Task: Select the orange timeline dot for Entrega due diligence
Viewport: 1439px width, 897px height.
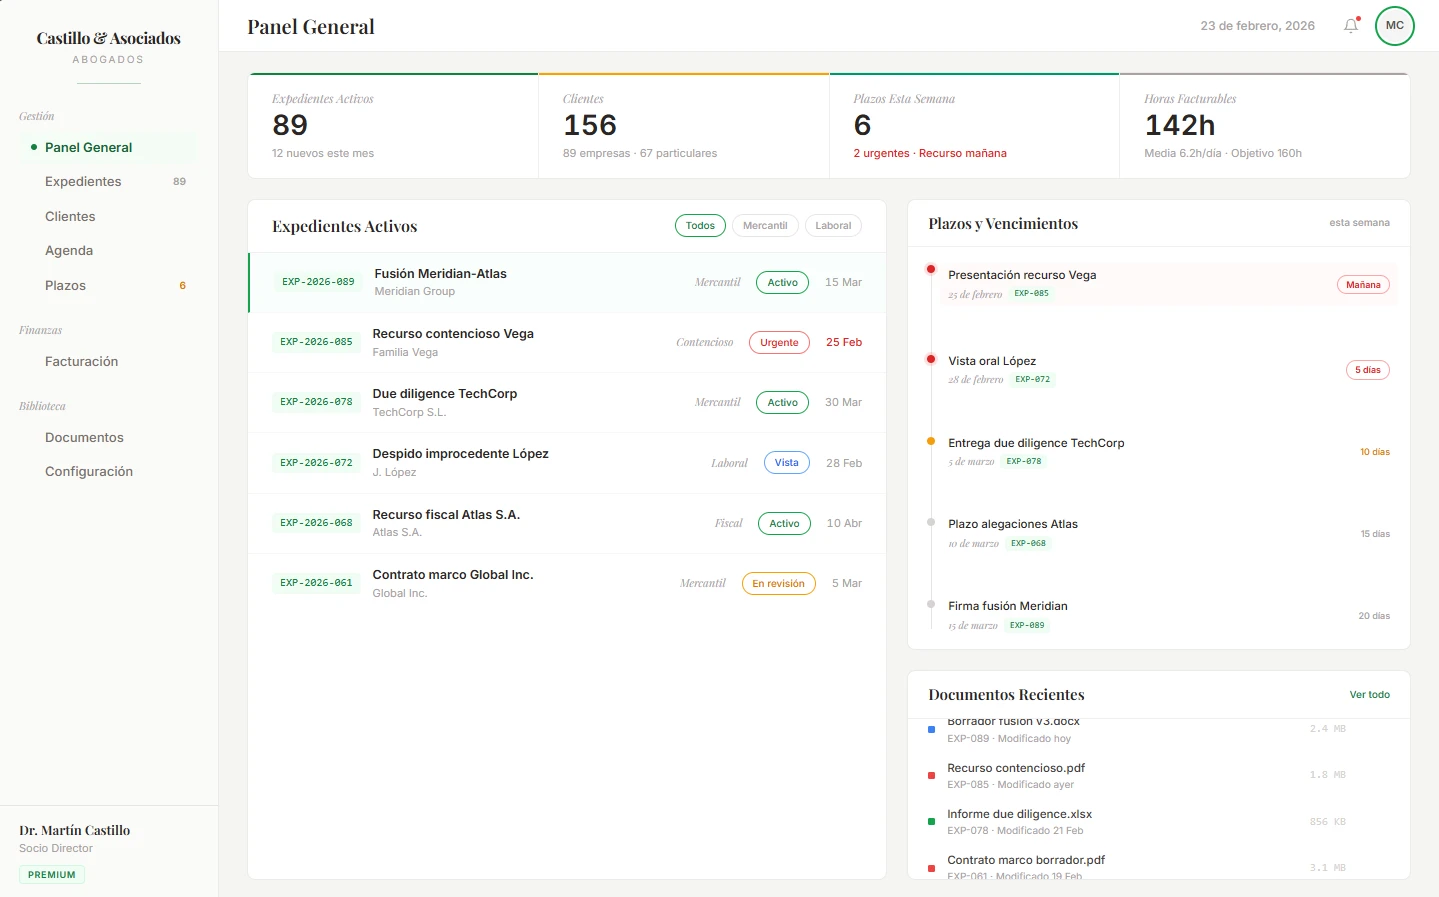Action: tap(931, 441)
